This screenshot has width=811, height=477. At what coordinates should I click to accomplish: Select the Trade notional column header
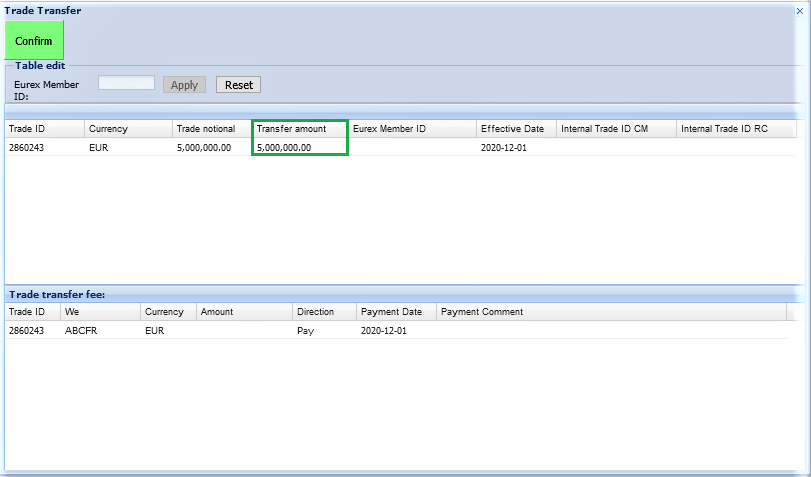pos(210,129)
